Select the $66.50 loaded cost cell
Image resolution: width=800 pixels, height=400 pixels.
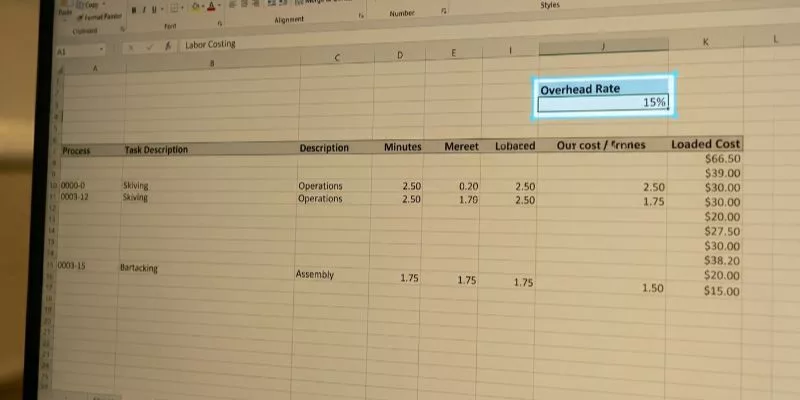[x=705, y=159]
